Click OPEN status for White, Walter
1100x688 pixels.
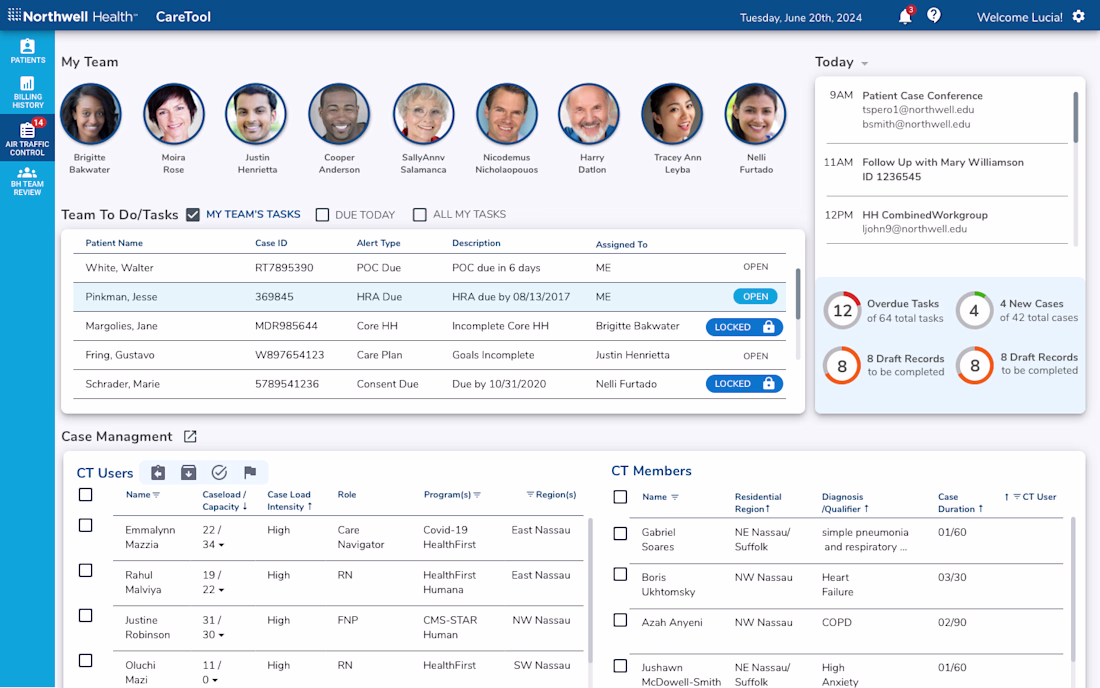coord(756,267)
